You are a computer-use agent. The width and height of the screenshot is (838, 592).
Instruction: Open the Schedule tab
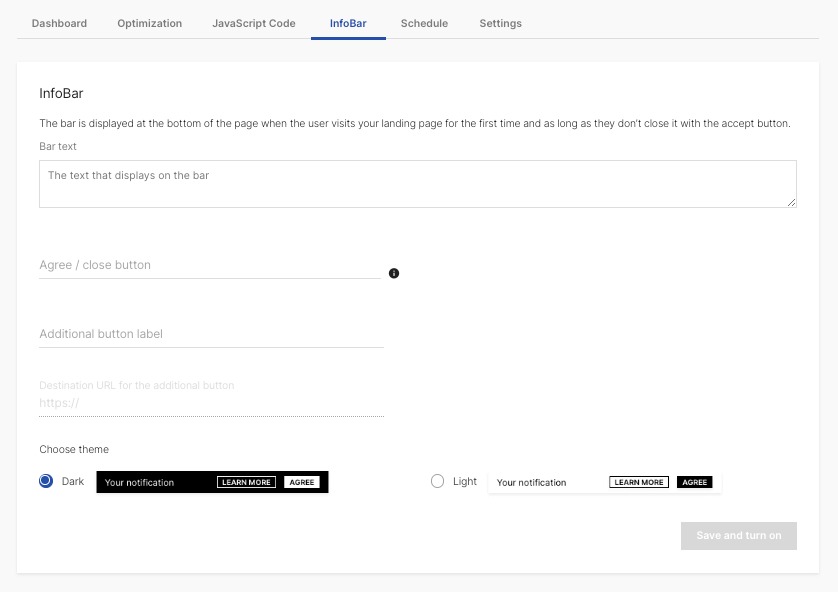click(x=424, y=22)
